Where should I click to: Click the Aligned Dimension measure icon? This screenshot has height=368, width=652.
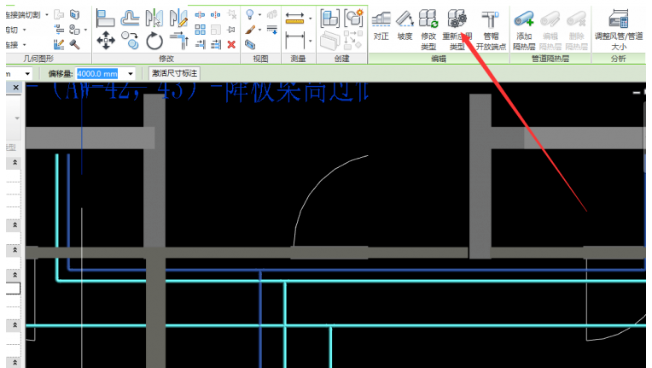point(295,18)
